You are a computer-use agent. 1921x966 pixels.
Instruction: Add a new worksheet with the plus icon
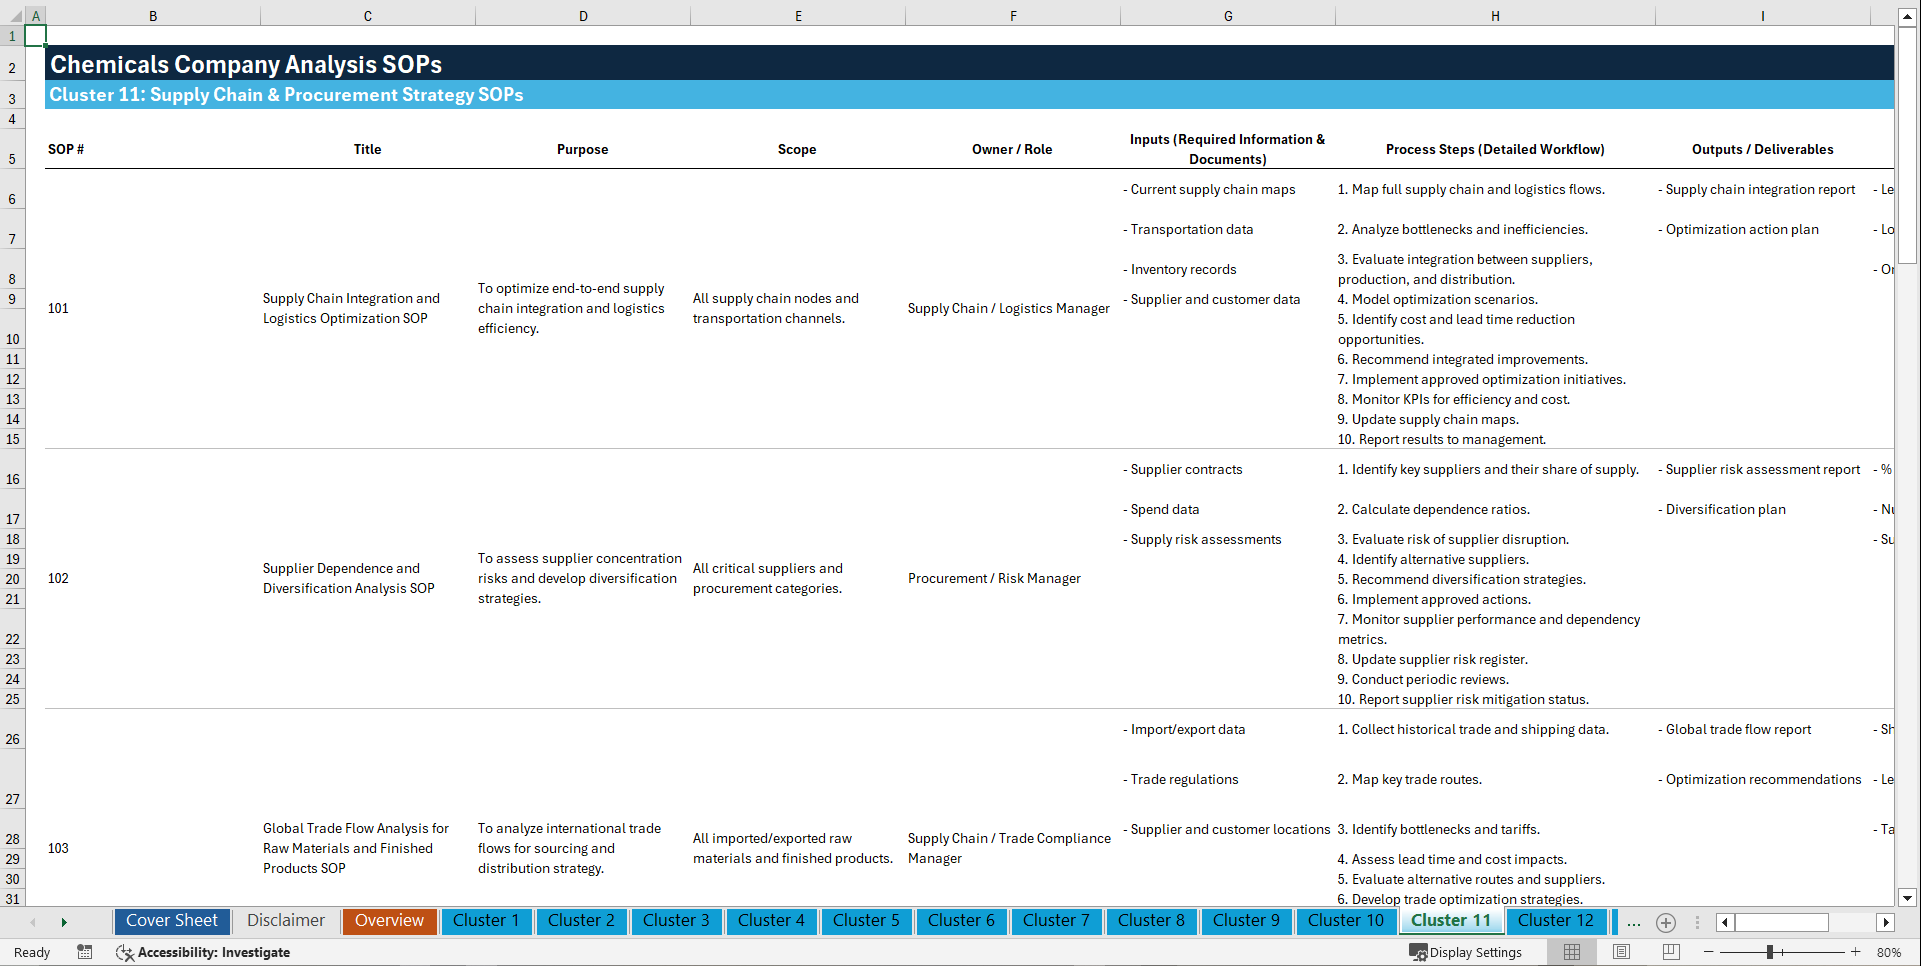tap(1666, 922)
